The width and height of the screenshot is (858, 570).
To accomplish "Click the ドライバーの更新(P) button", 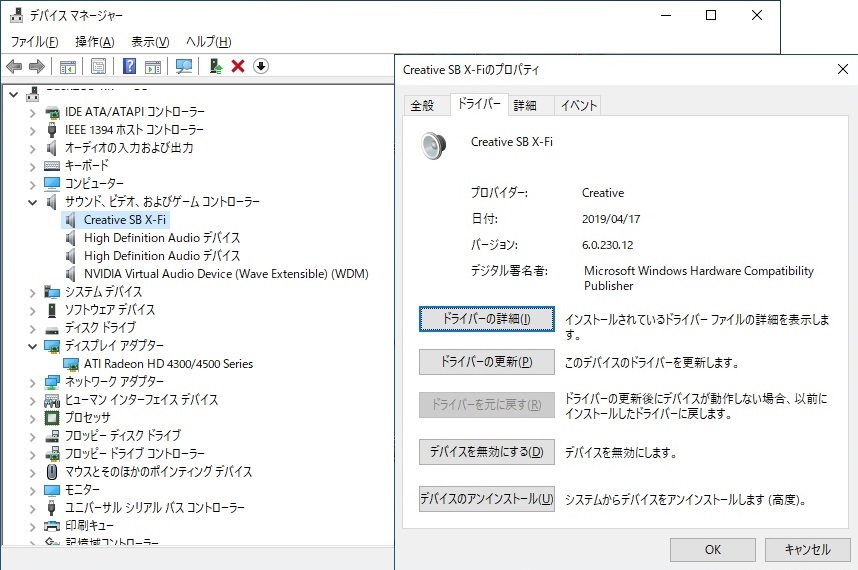I will point(486,362).
